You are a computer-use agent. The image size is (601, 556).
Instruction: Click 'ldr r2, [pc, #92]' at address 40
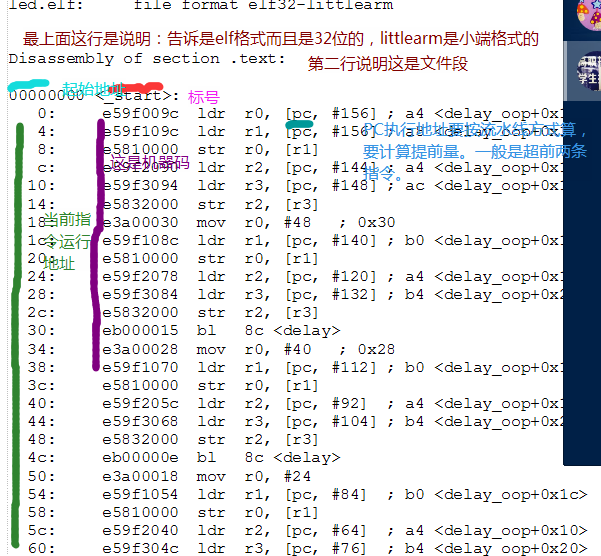[282, 403]
